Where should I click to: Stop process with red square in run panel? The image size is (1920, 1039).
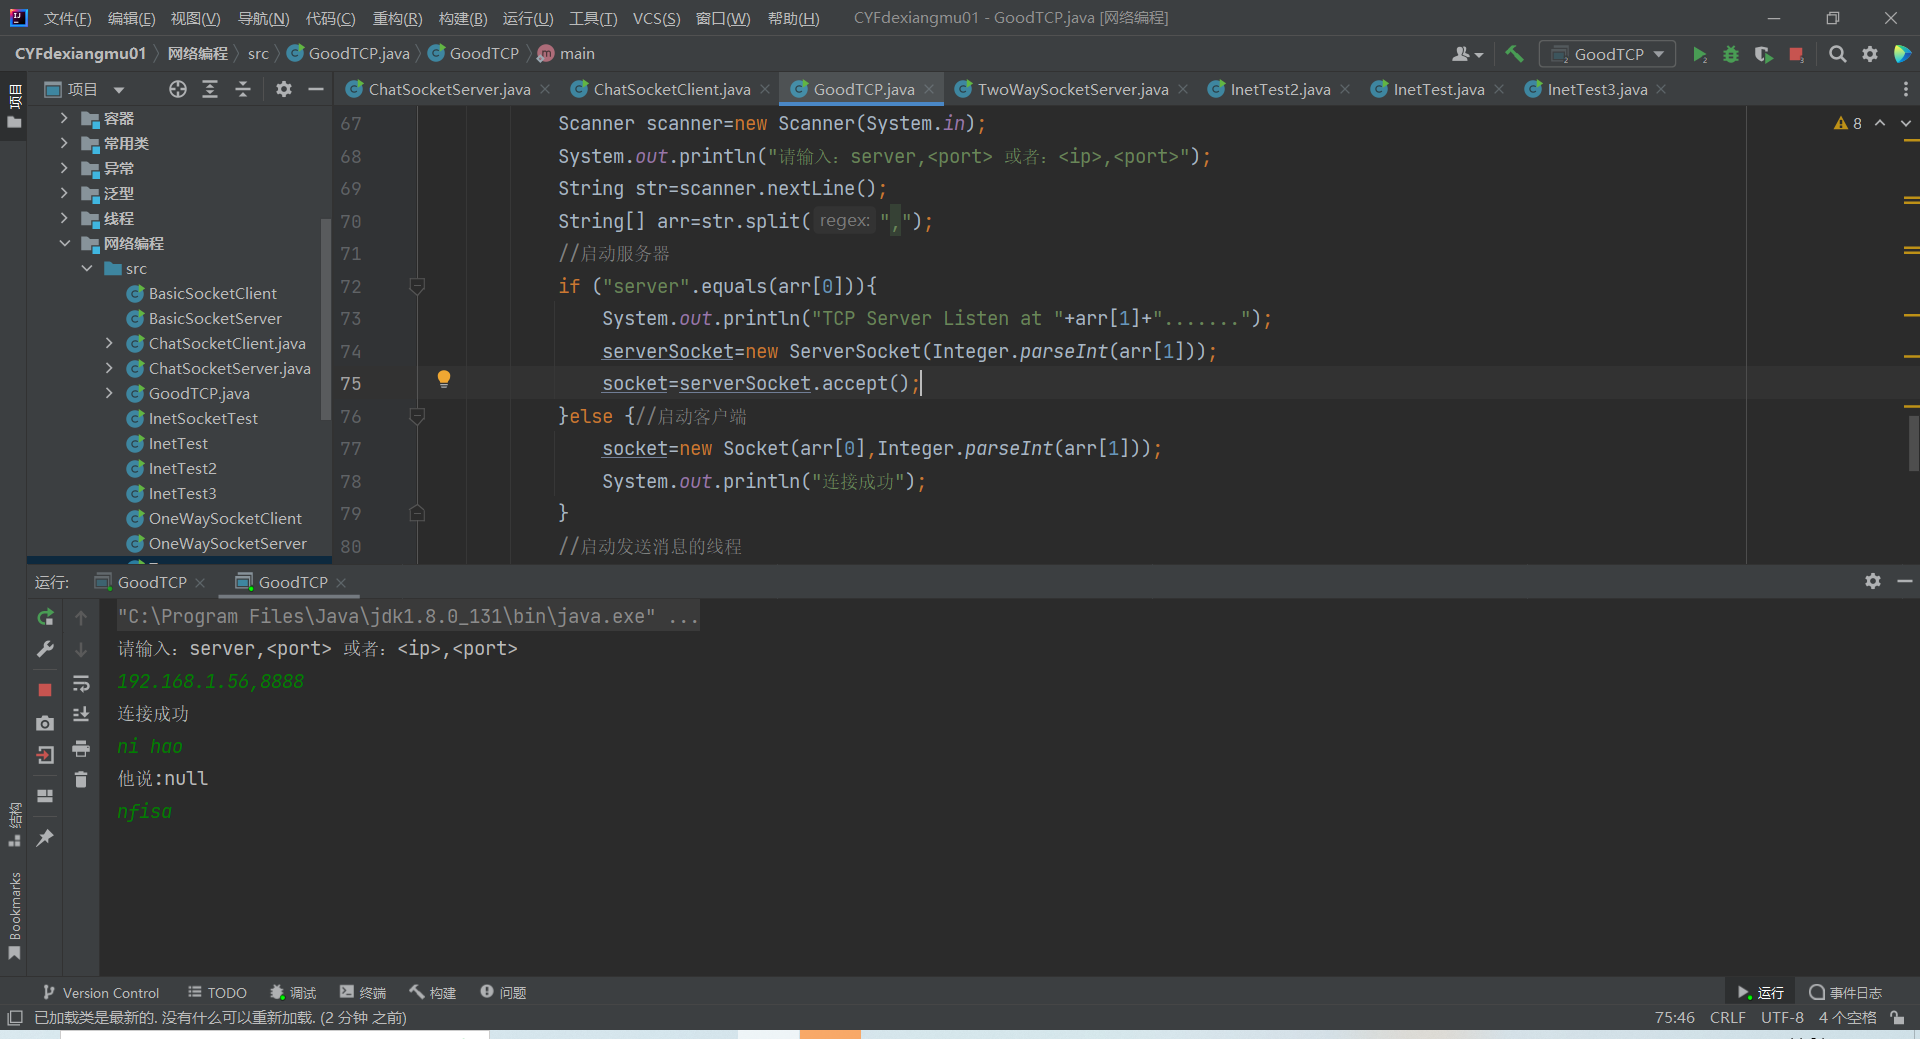pyautogui.click(x=45, y=690)
